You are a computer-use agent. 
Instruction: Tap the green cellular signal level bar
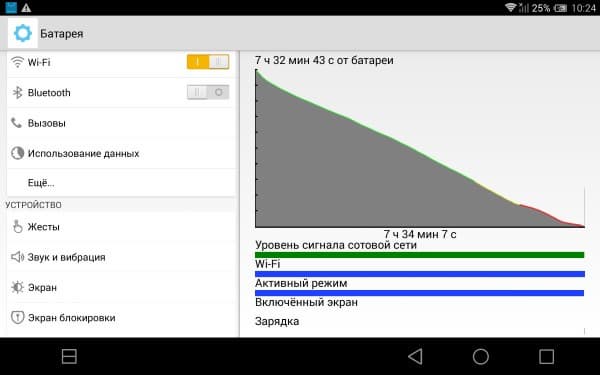[x=419, y=255]
